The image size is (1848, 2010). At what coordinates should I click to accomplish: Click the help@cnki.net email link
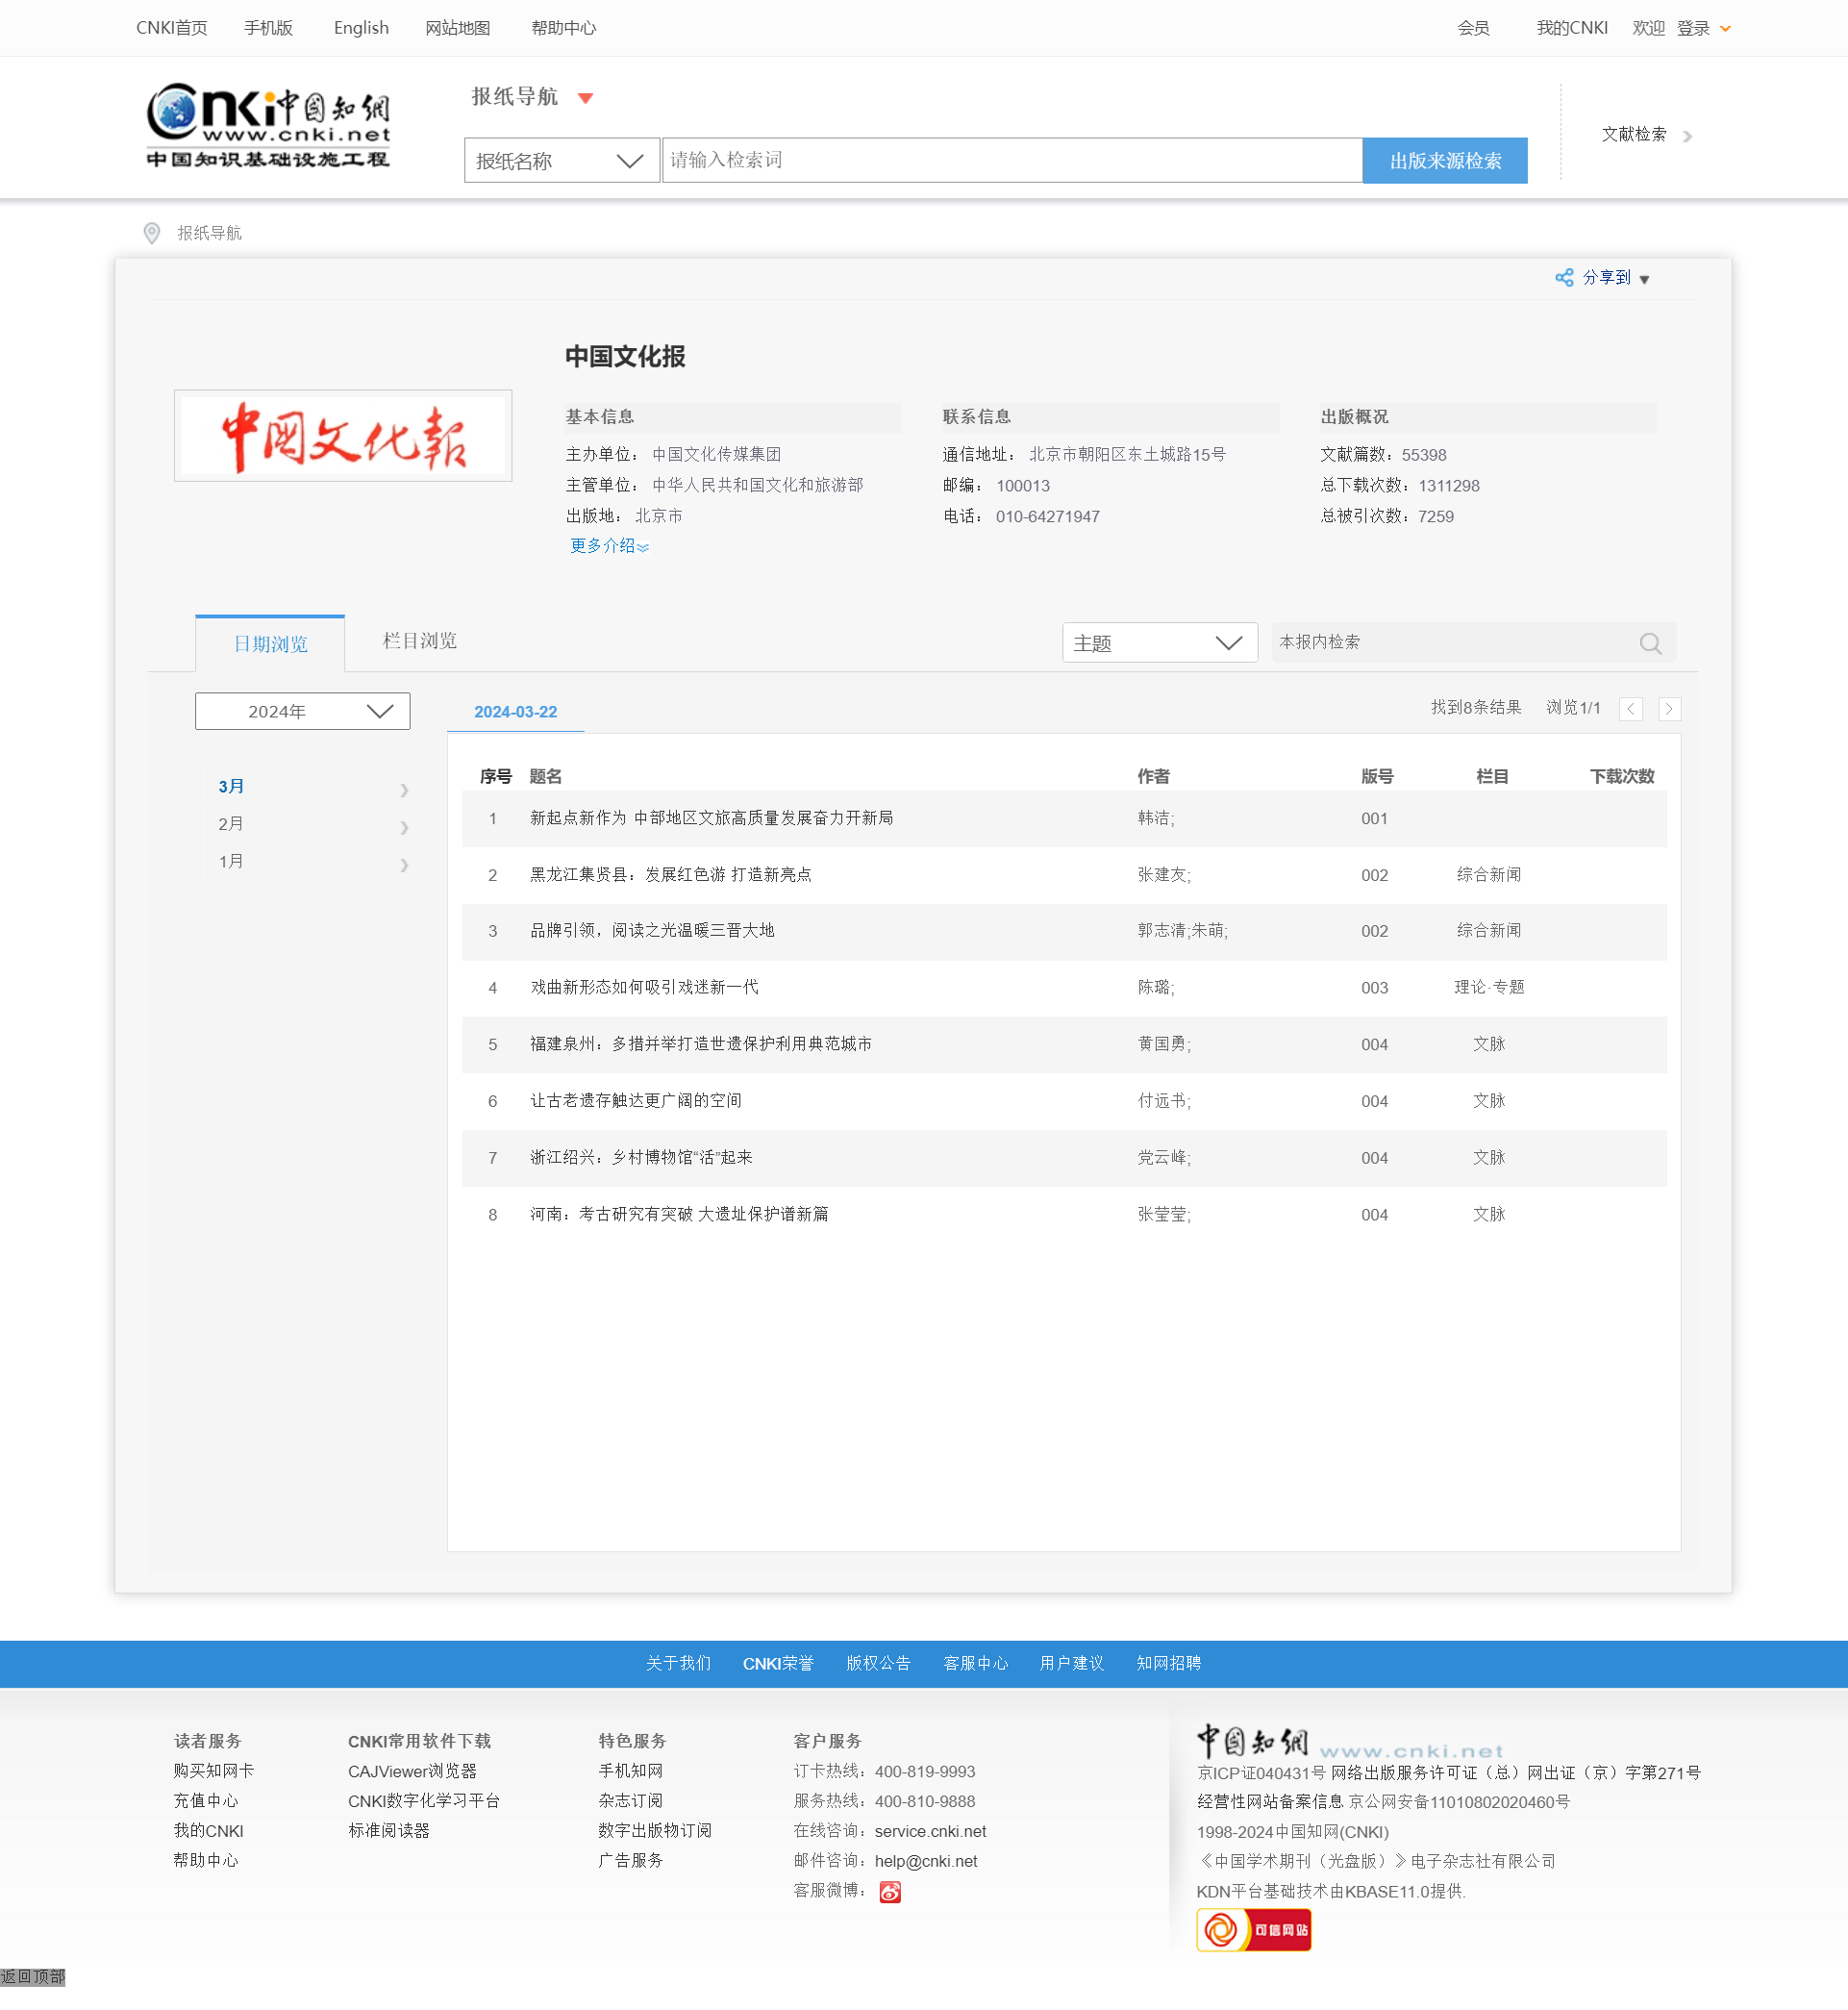click(926, 1862)
